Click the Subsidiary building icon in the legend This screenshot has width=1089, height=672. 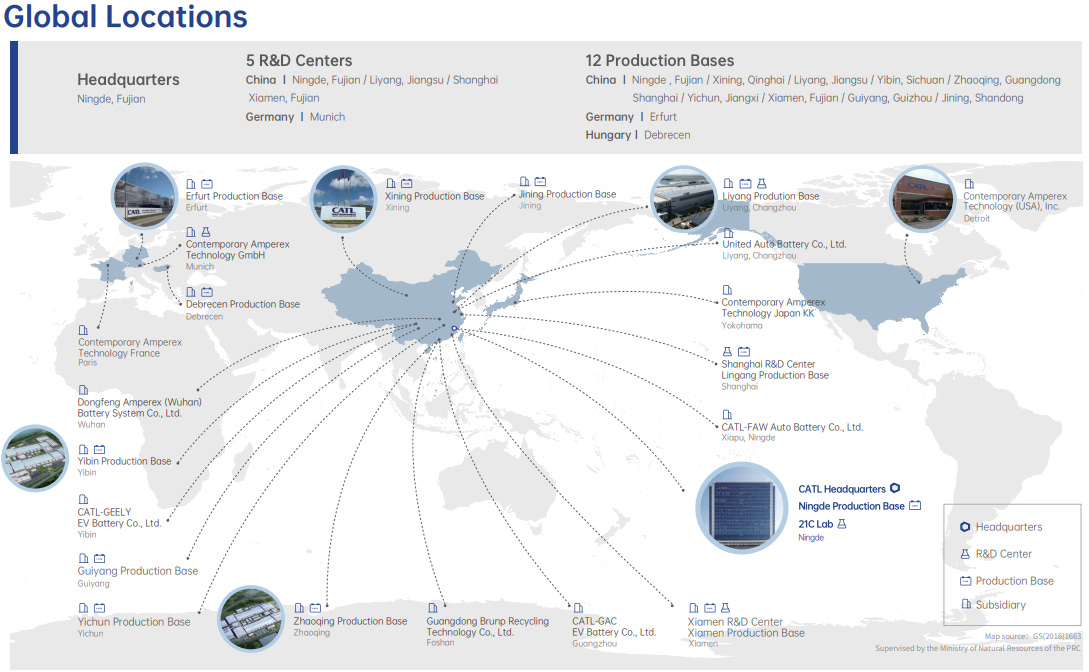[x=966, y=604]
